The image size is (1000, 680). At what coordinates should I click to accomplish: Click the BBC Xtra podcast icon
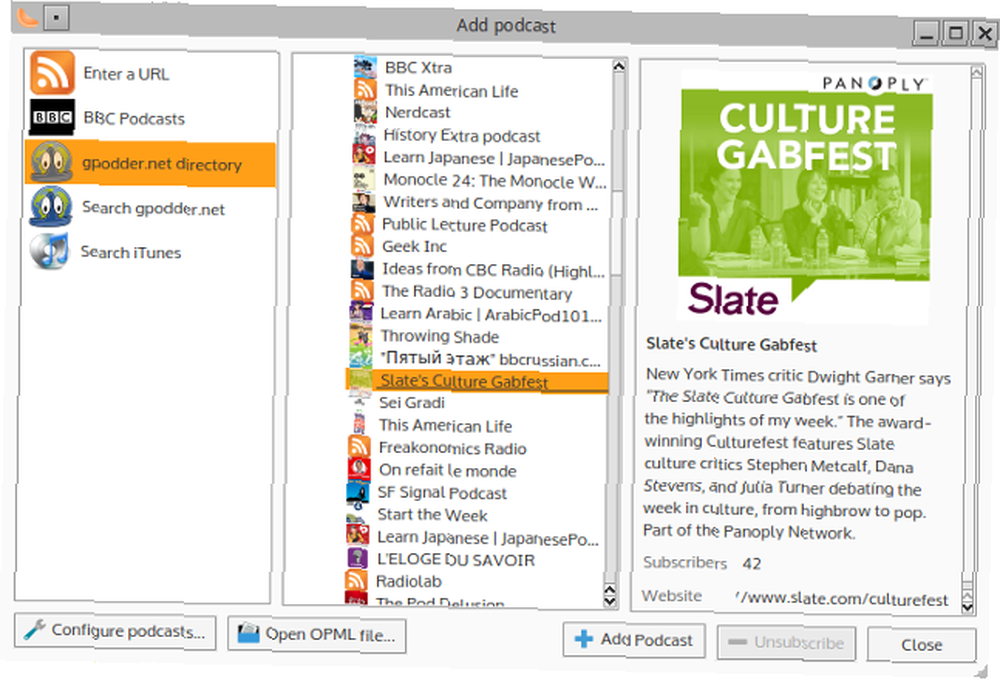(365, 67)
